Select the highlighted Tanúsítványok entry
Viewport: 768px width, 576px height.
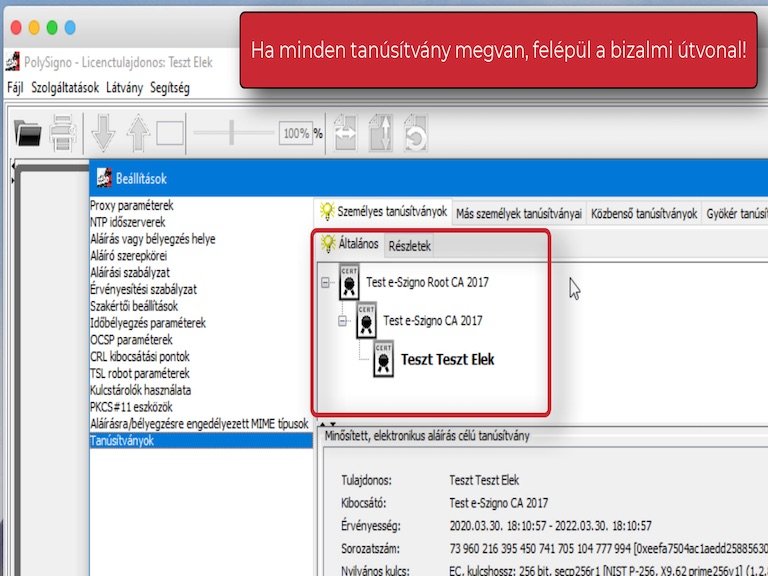pos(201,441)
